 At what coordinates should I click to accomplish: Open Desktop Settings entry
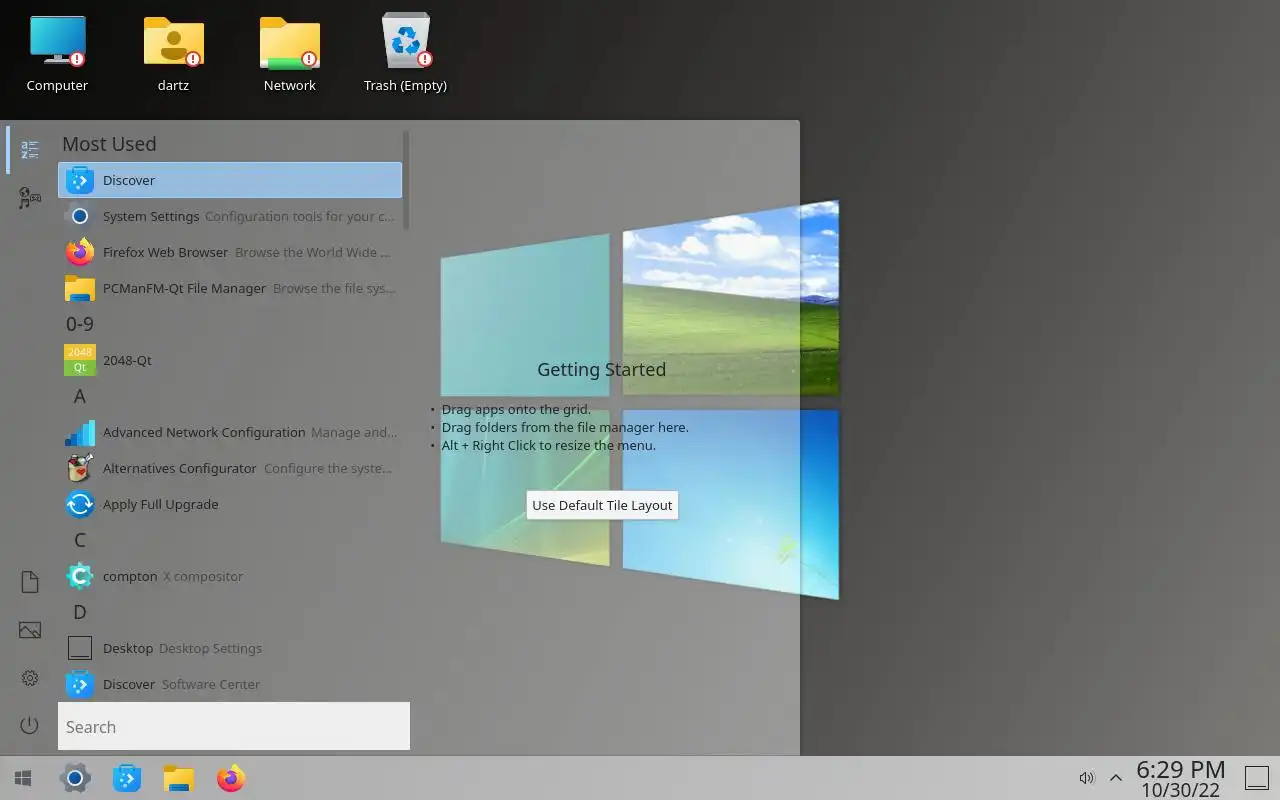coord(230,648)
